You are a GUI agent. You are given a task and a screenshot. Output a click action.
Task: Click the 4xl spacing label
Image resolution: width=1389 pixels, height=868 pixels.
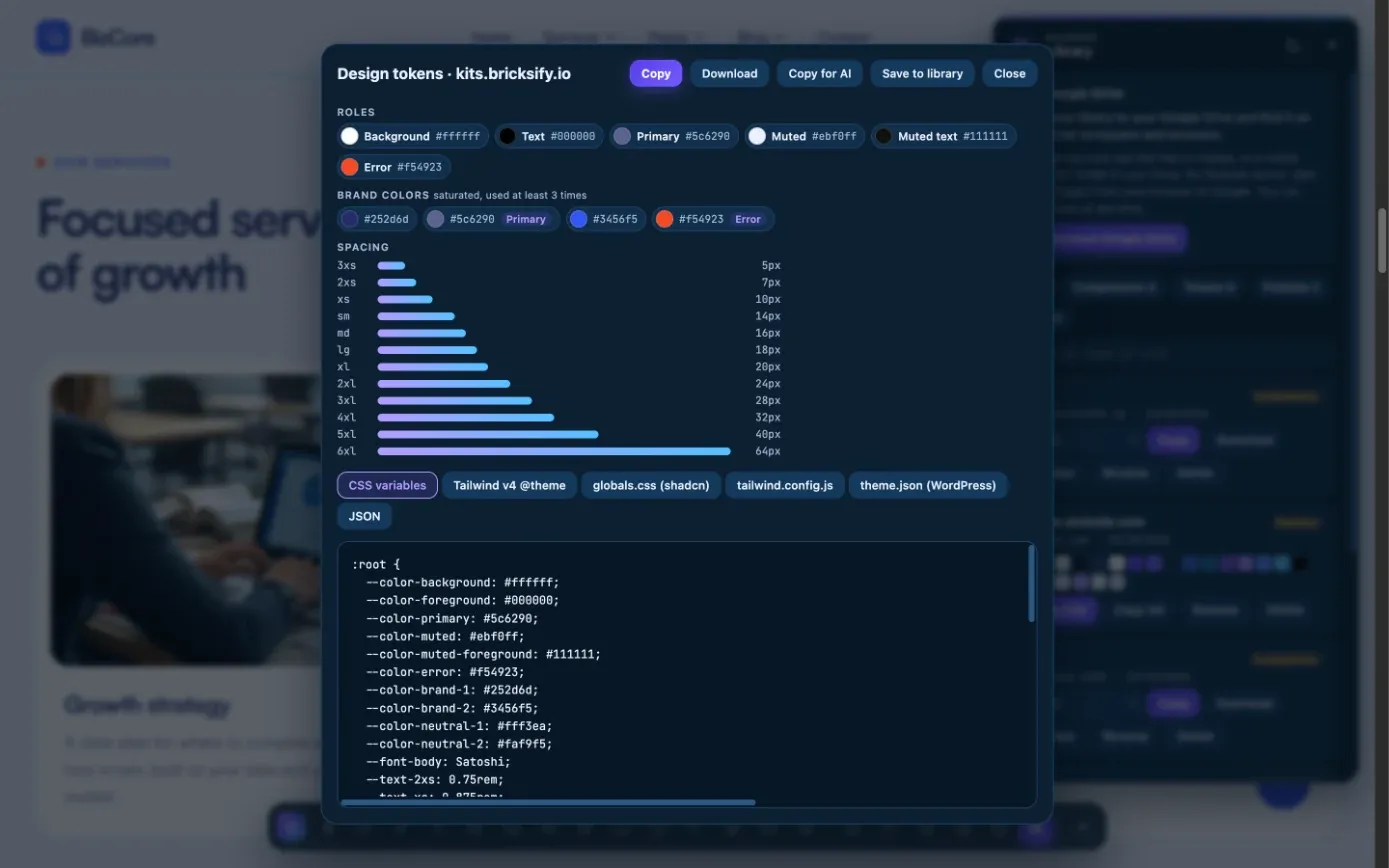click(346, 417)
